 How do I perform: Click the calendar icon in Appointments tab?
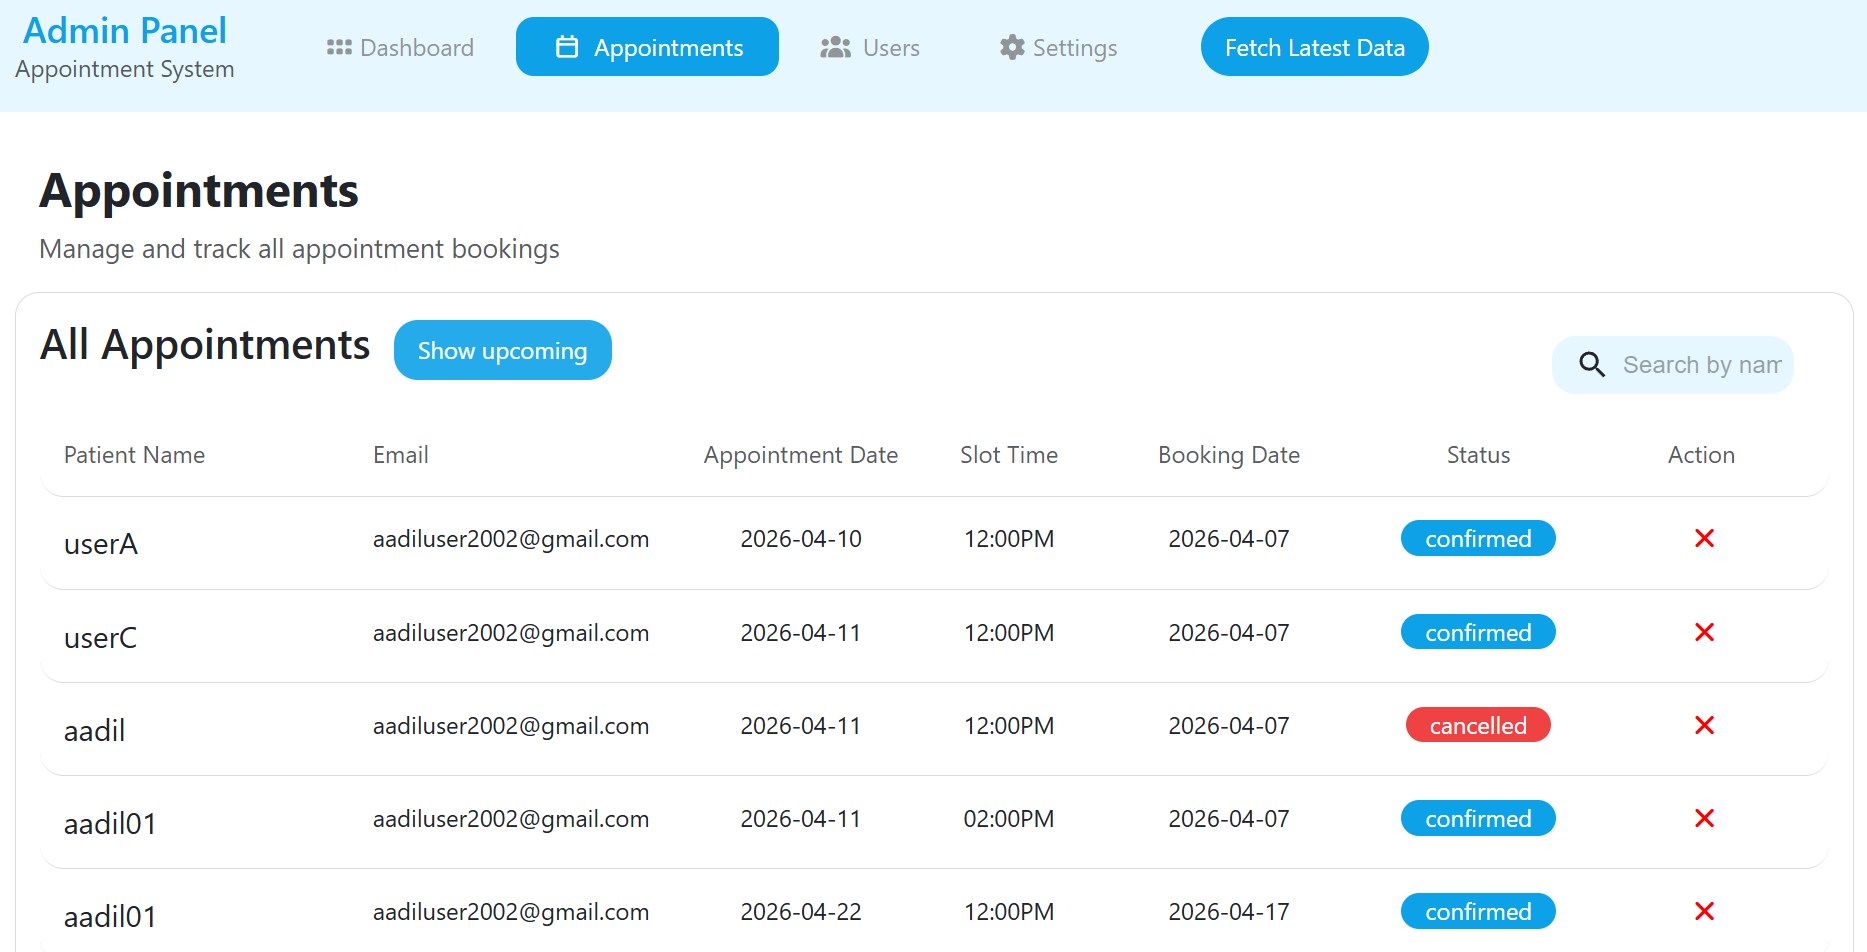point(567,47)
